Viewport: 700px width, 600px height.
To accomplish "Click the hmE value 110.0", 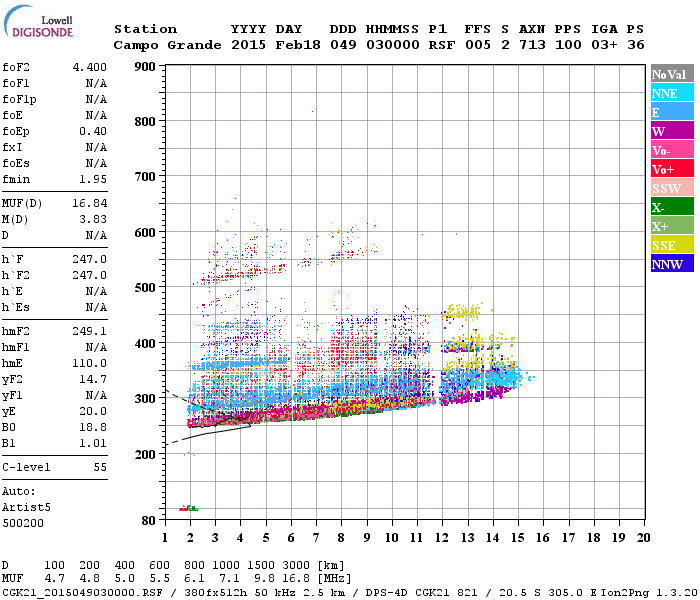I will [90, 363].
